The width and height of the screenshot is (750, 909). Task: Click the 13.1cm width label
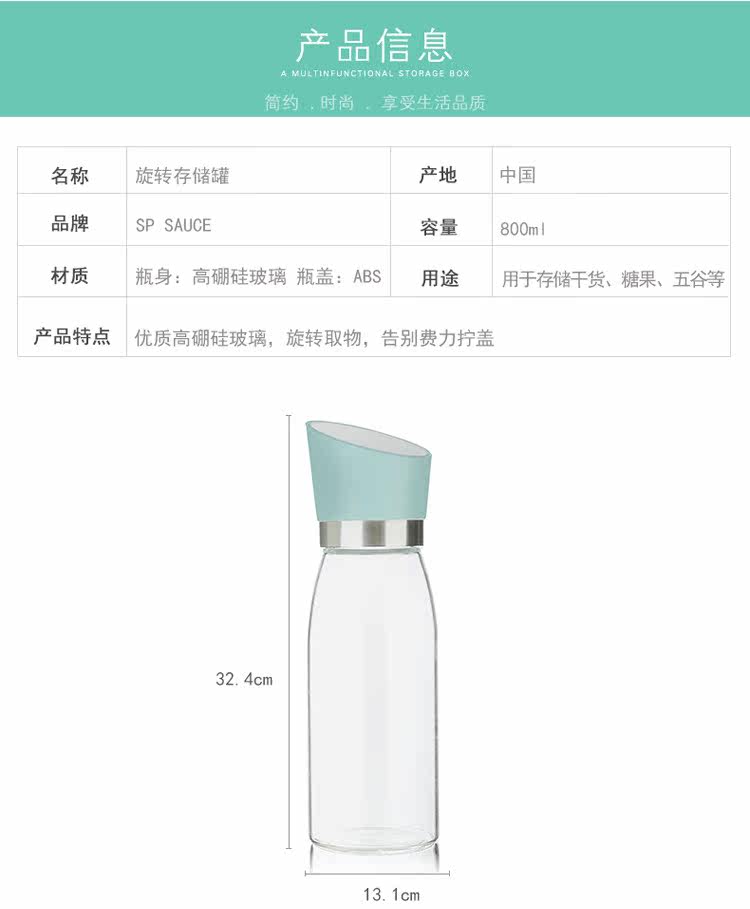(391, 895)
